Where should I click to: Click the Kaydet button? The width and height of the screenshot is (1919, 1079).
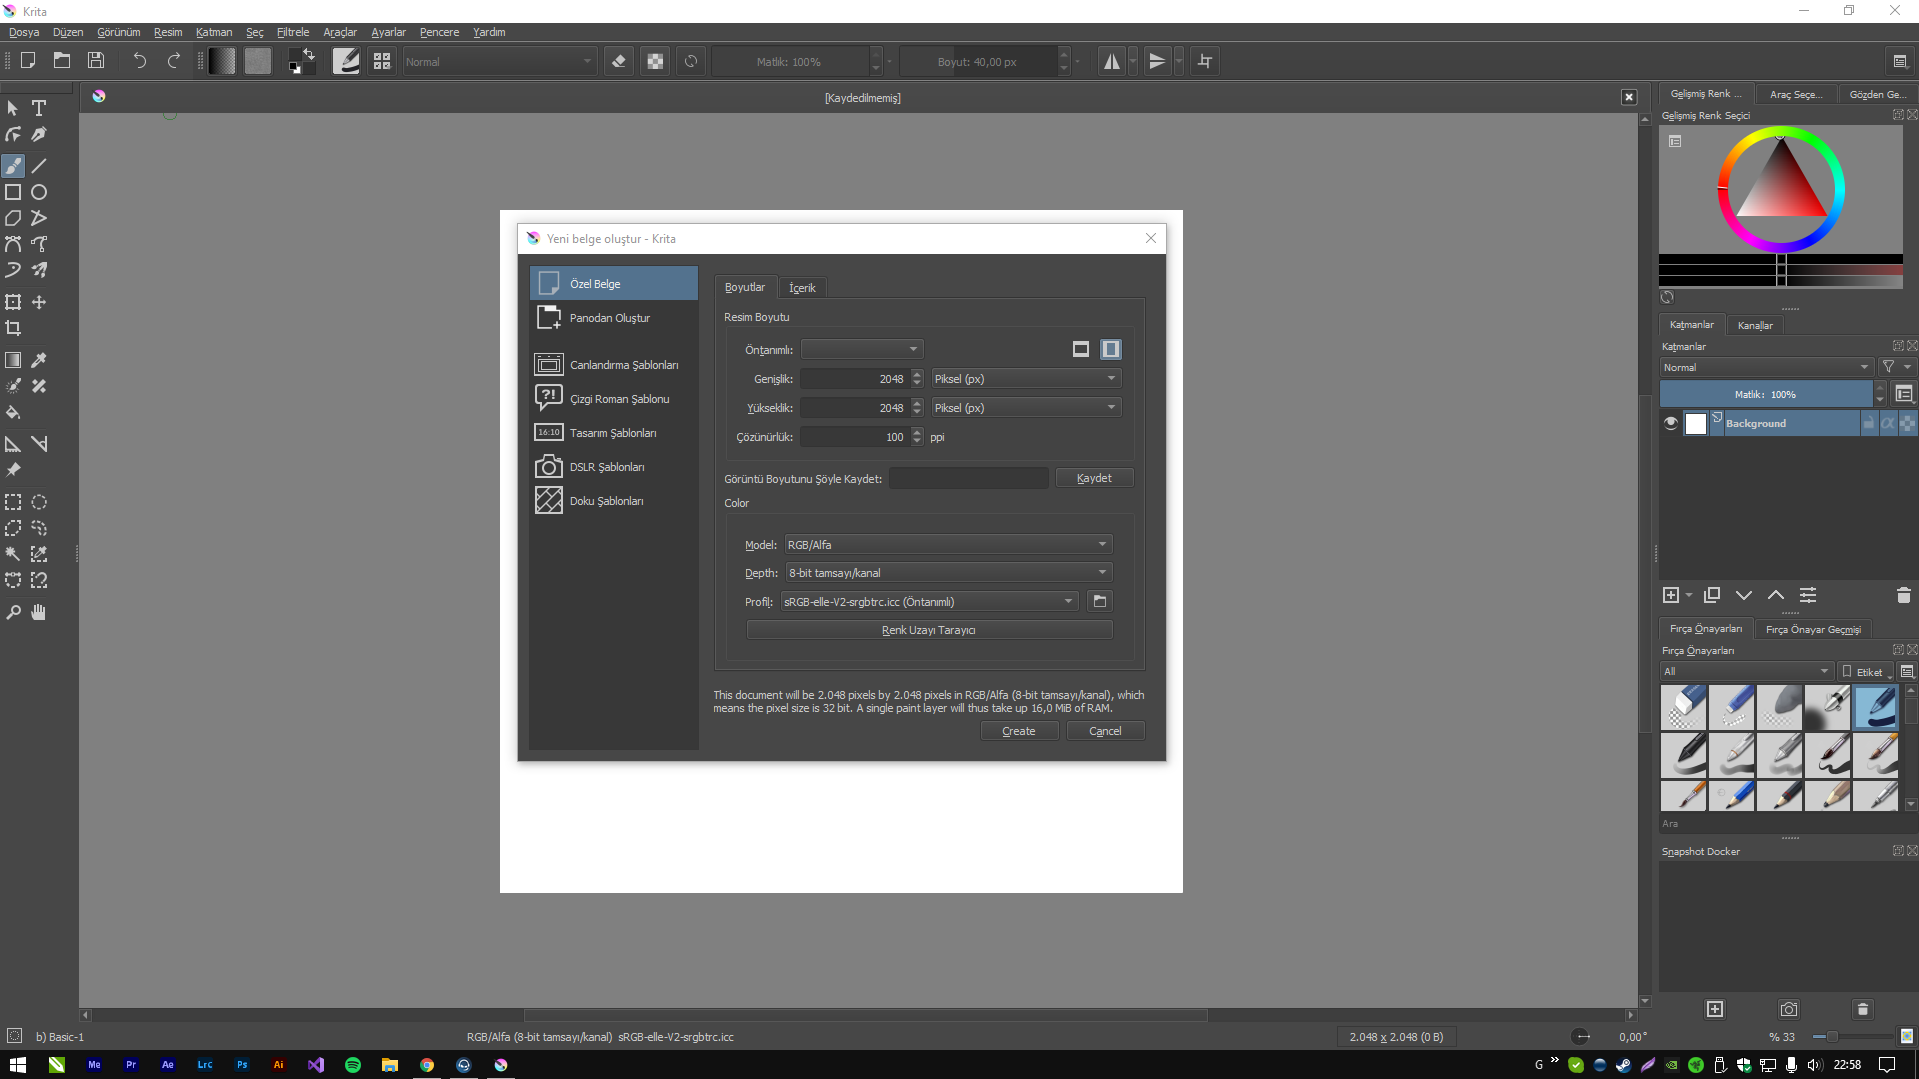pyautogui.click(x=1094, y=478)
